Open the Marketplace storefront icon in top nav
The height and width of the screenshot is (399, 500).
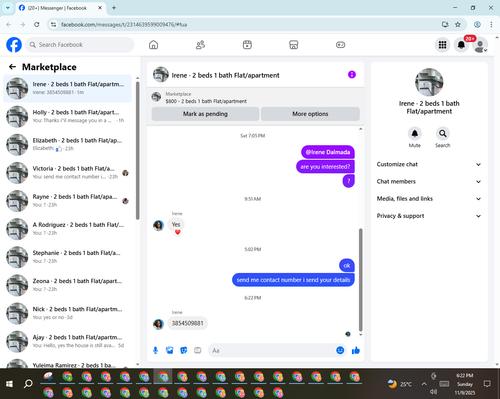point(294,45)
